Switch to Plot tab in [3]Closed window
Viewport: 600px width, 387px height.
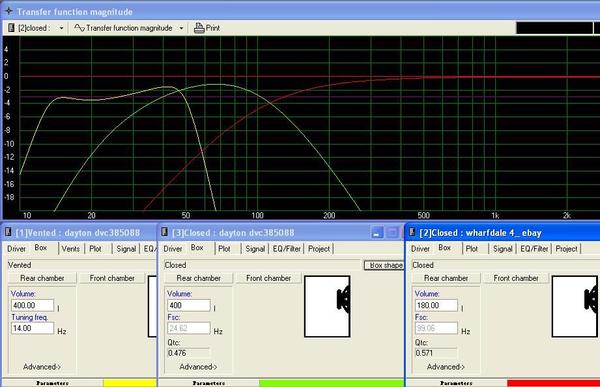coord(224,249)
